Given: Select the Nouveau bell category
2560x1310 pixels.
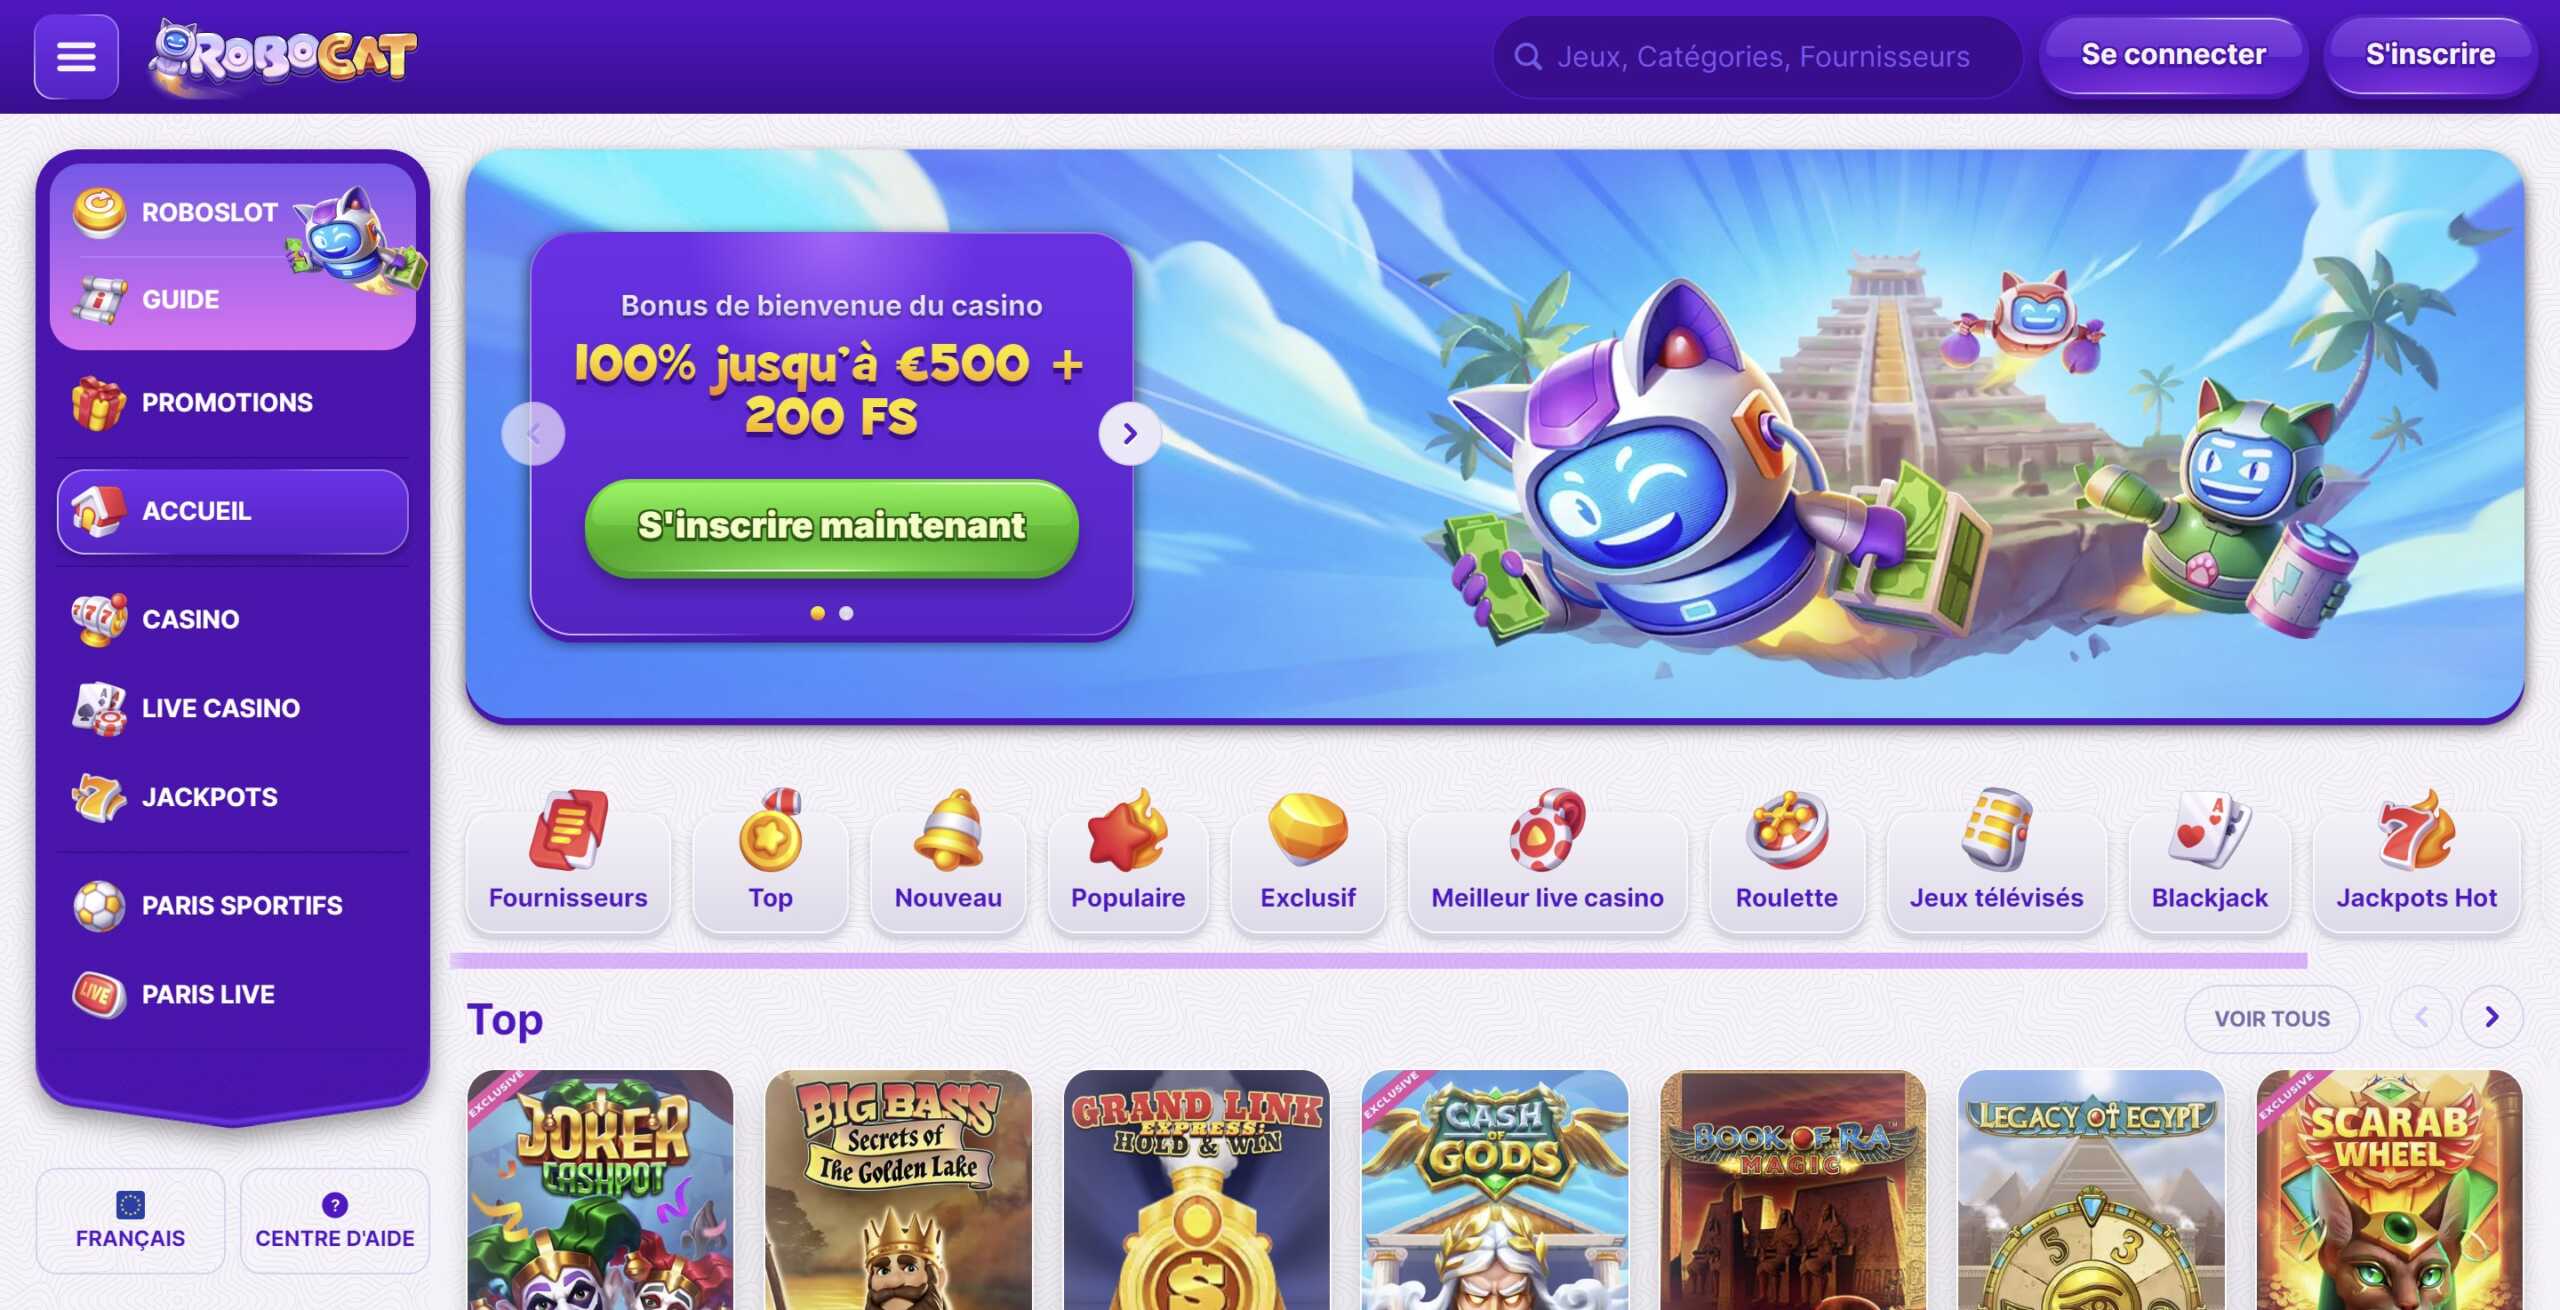Looking at the screenshot, I should tap(948, 862).
